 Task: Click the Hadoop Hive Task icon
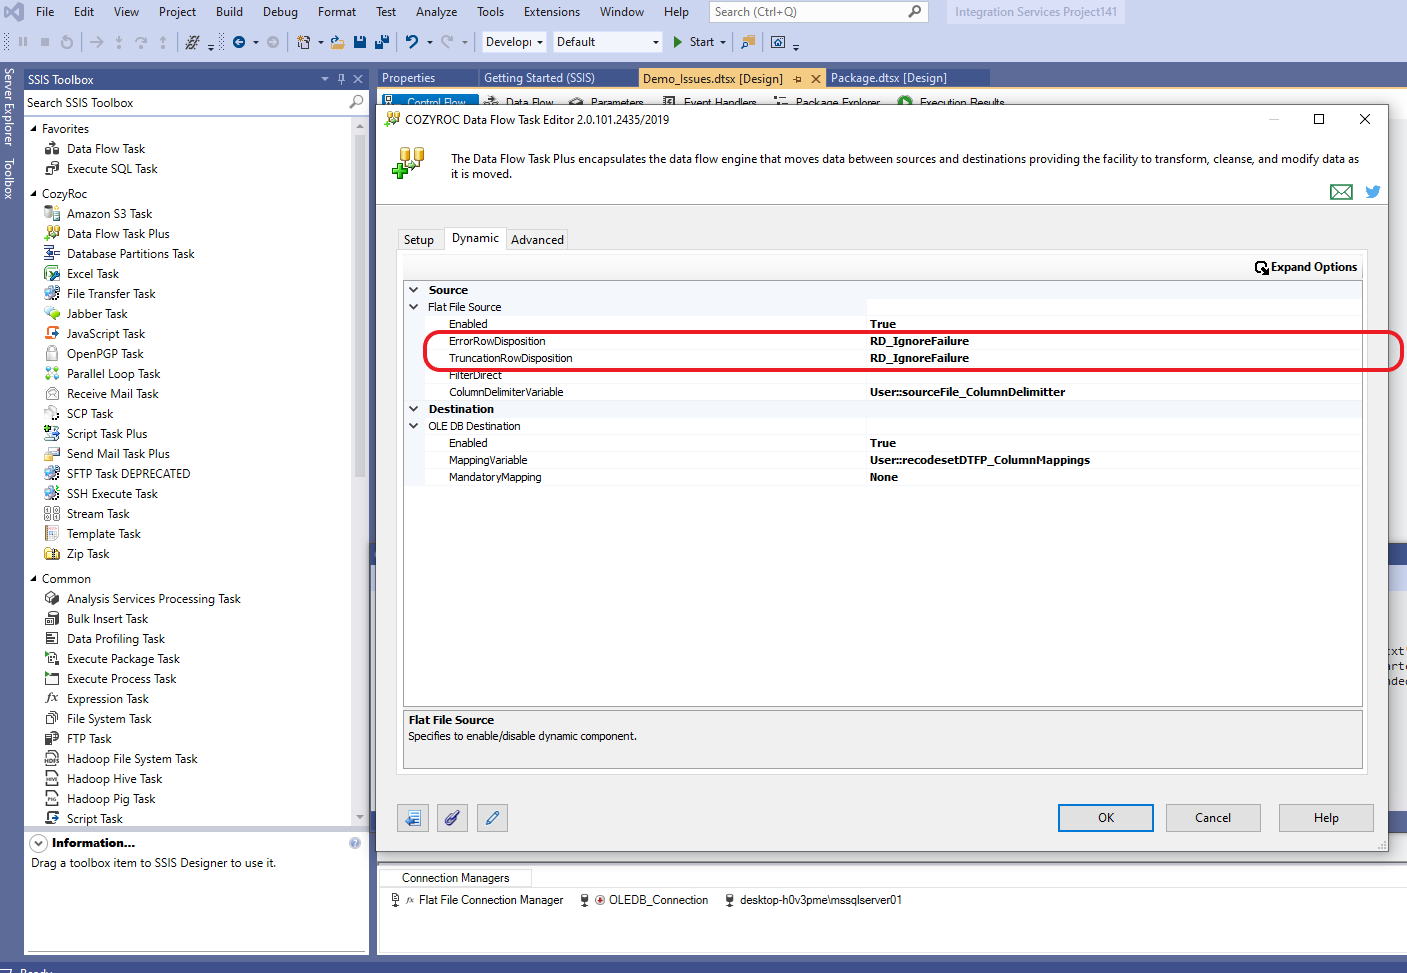coord(52,778)
